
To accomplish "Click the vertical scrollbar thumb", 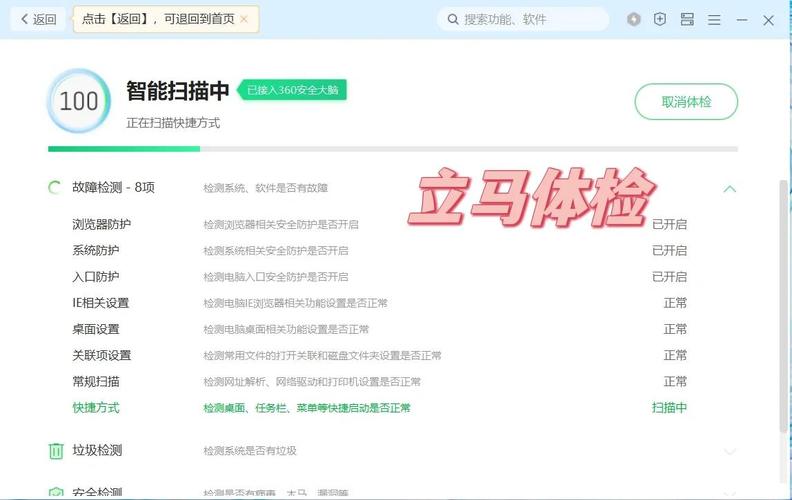I will tap(783, 306).
